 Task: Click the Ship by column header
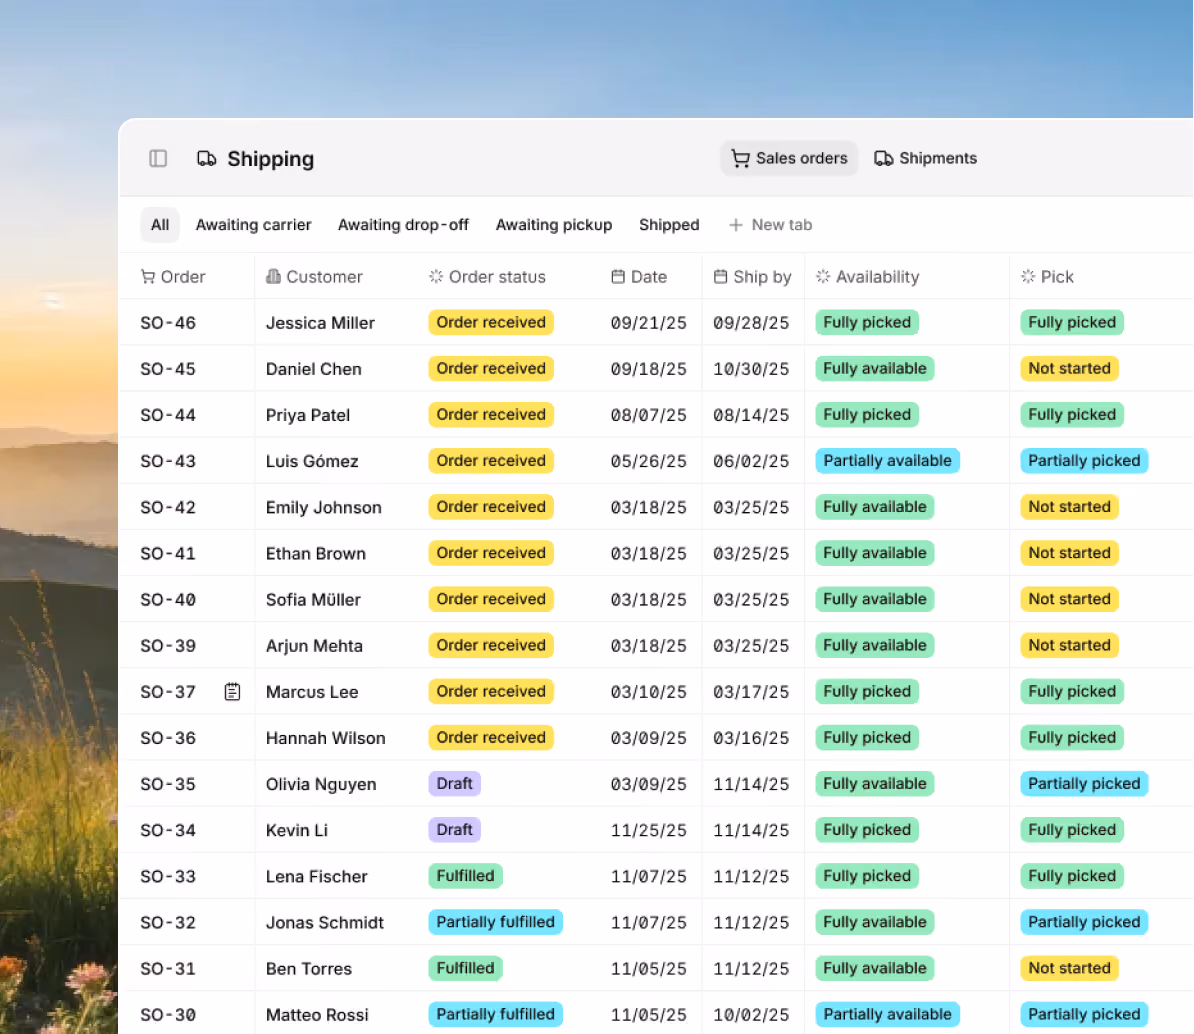click(752, 276)
